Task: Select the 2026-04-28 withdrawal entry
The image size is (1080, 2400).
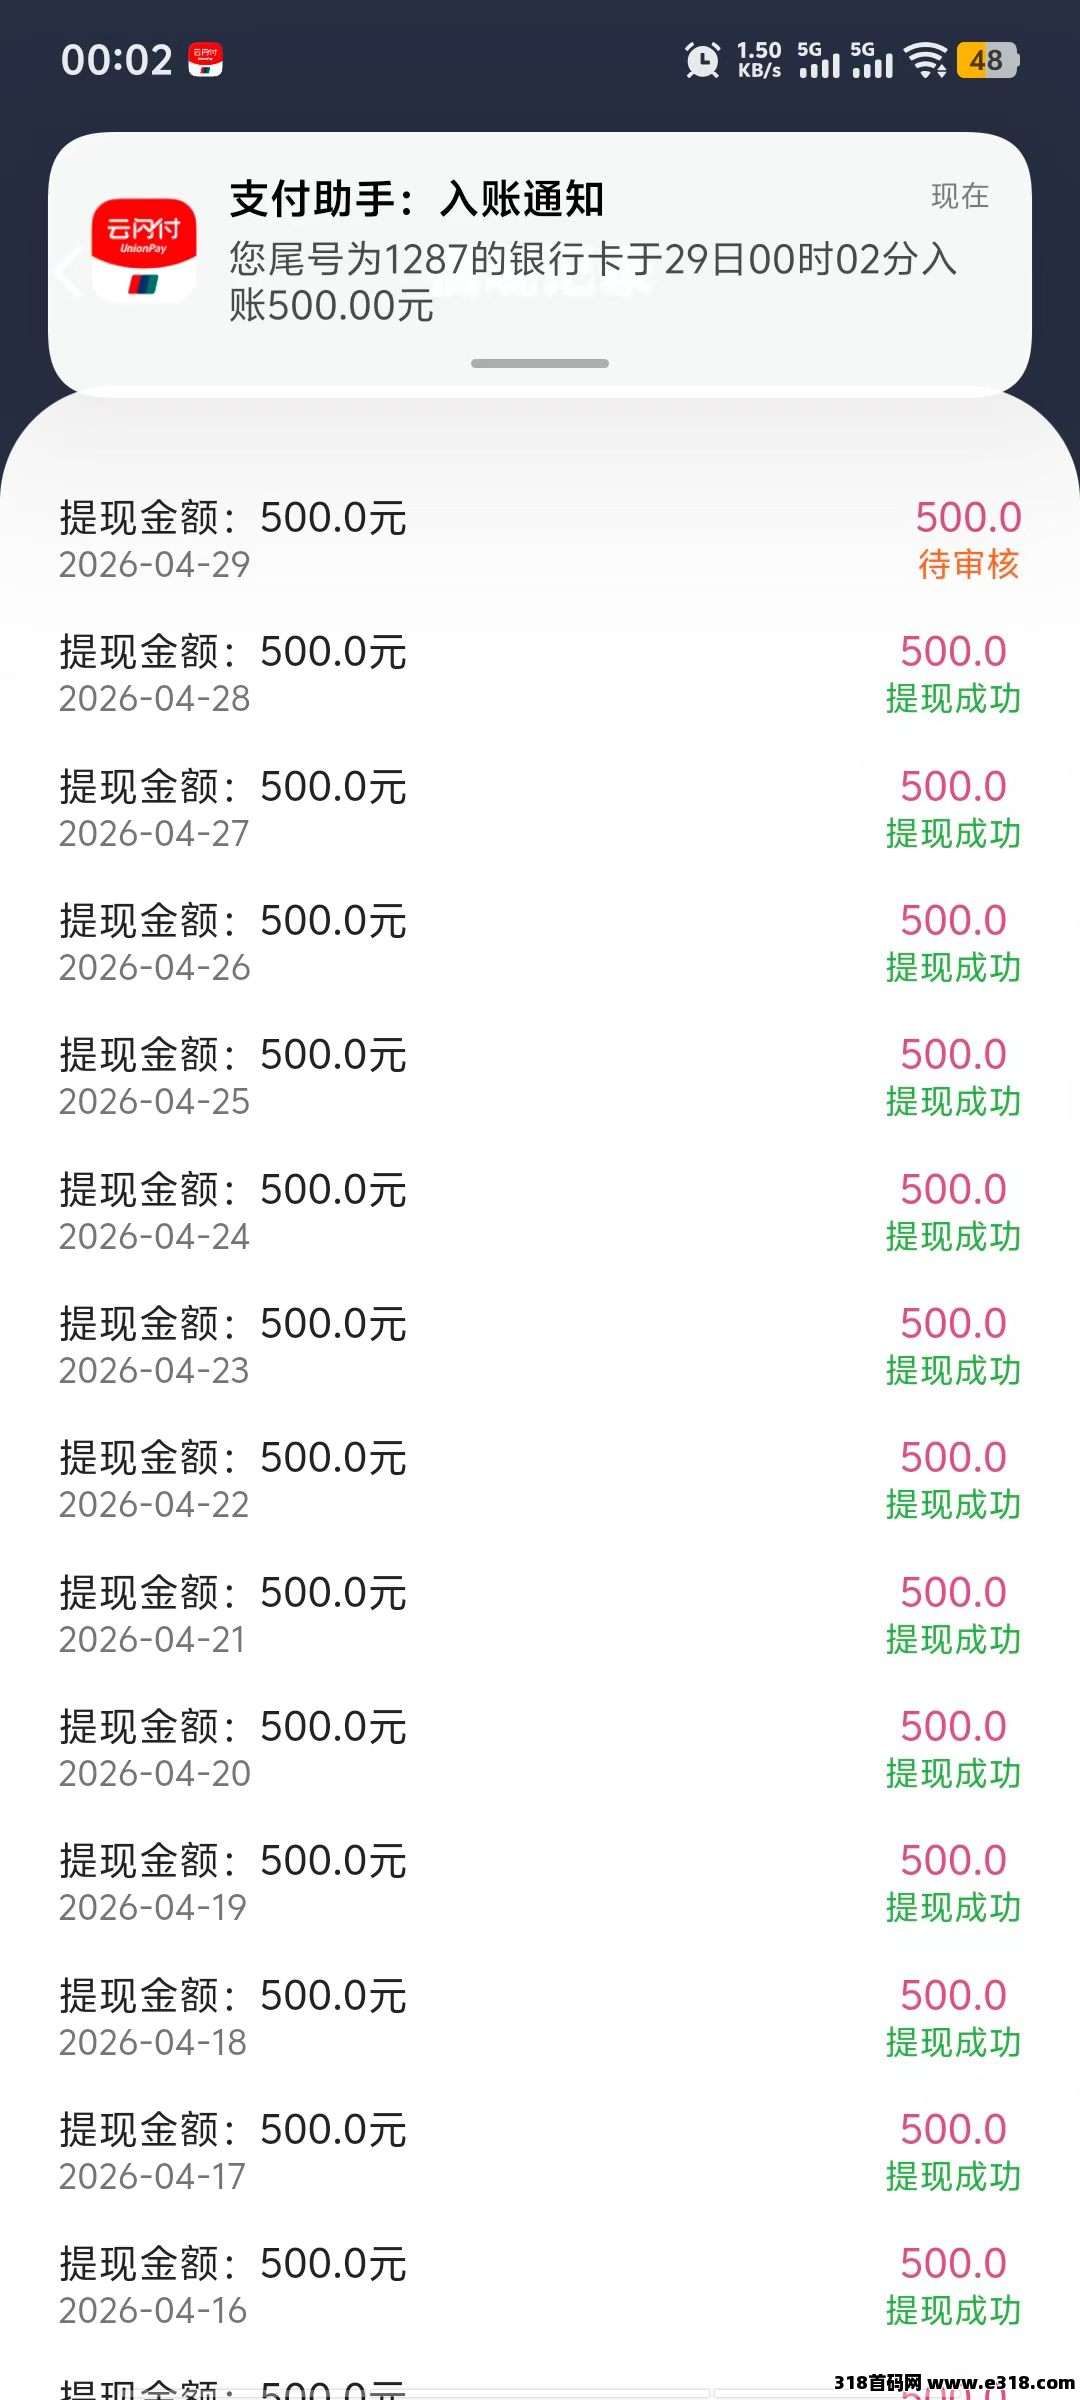Action: click(x=540, y=674)
